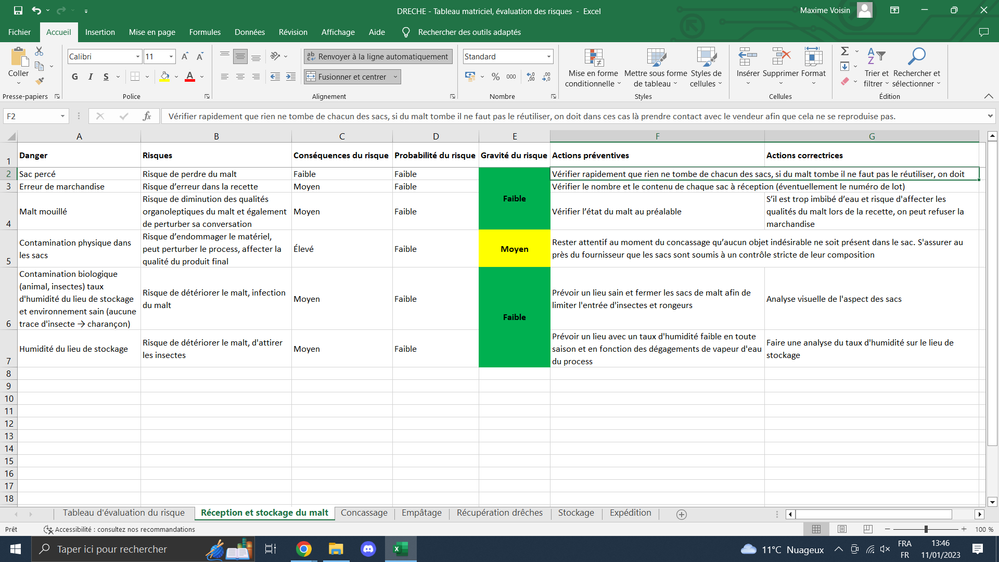Apply thousands separator 000 format
This screenshot has width=999, height=562.
(x=511, y=76)
